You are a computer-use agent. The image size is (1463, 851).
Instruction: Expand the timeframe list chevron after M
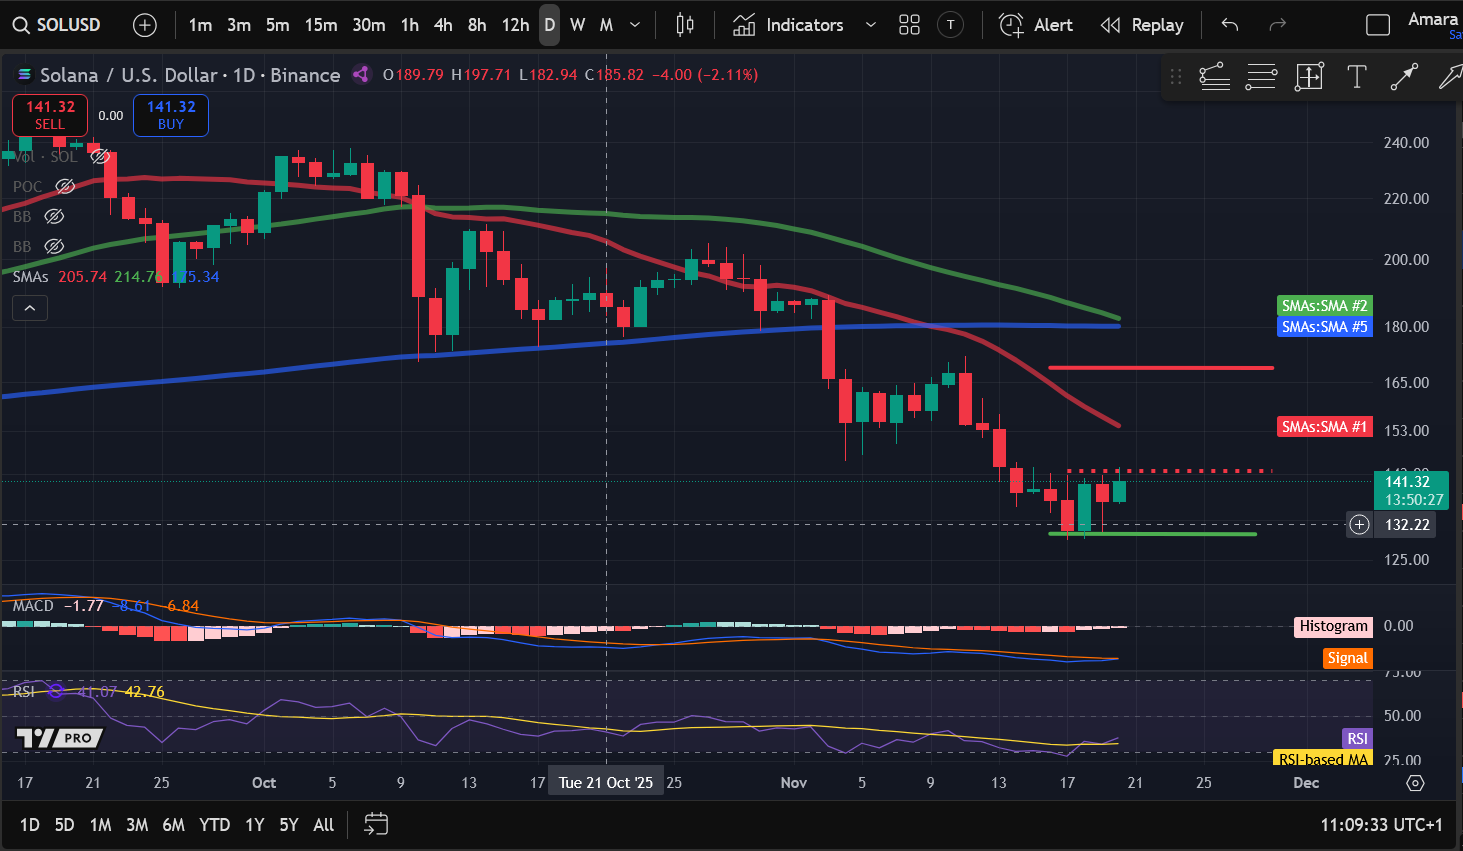(x=634, y=24)
